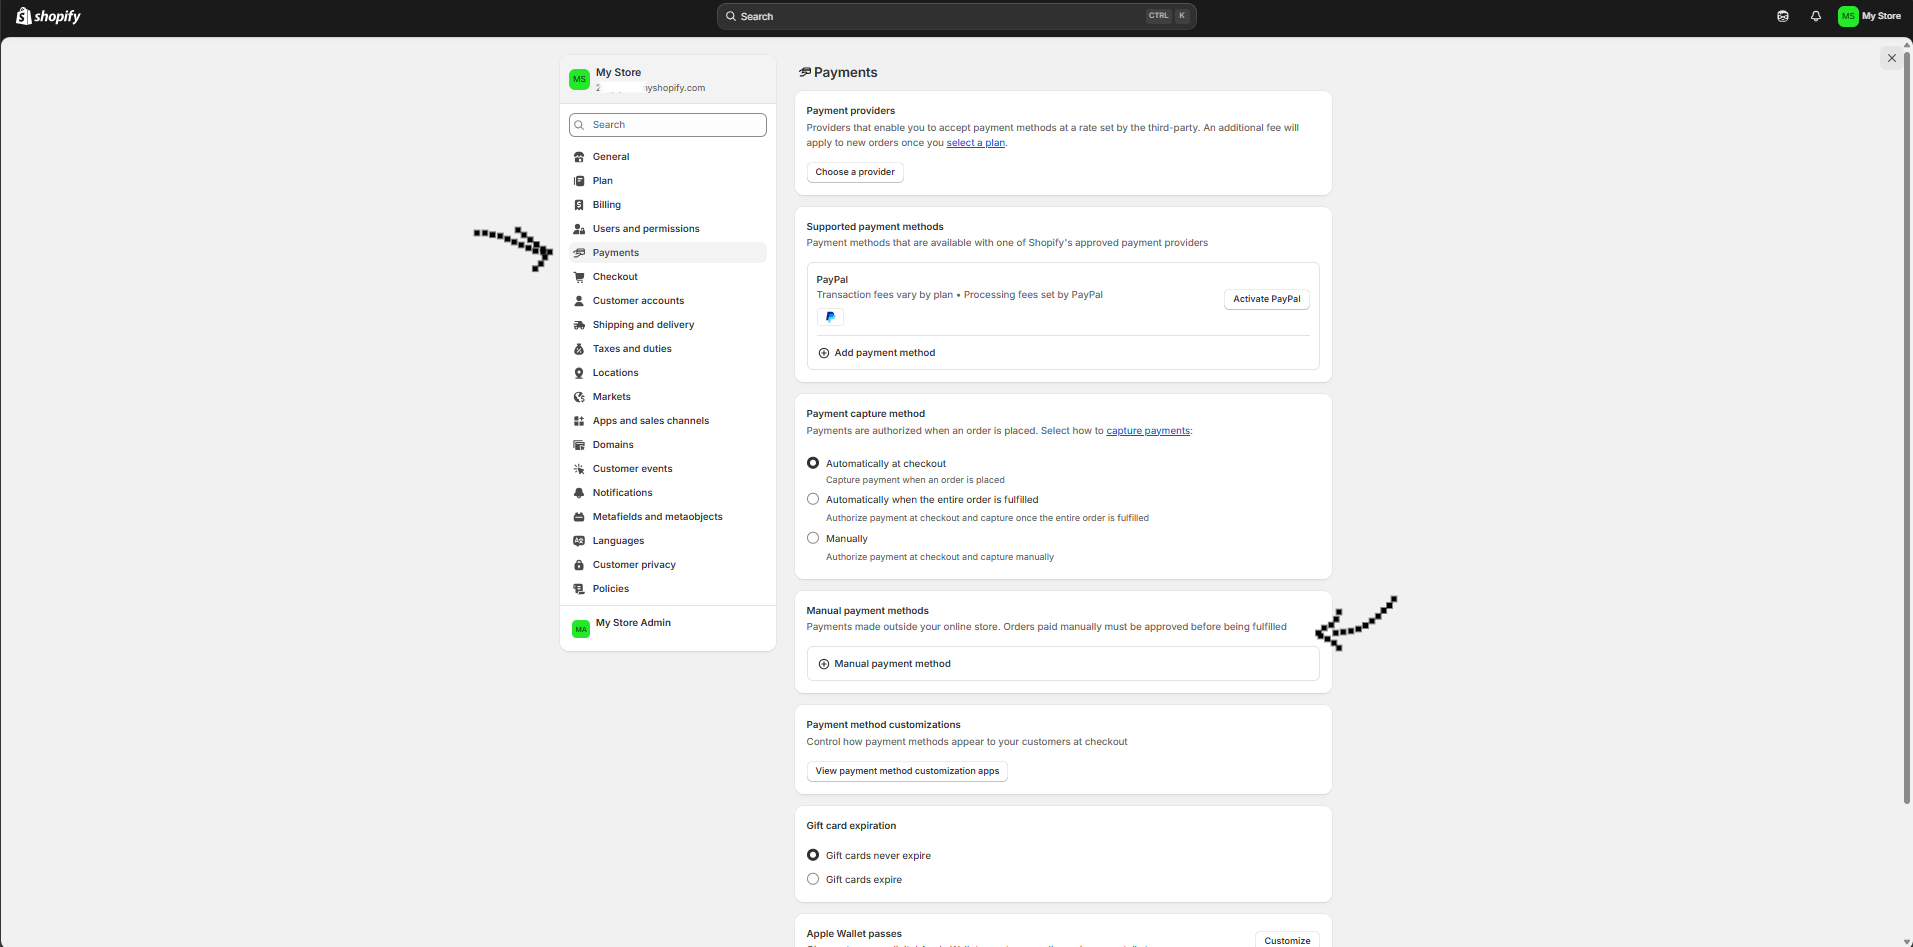Follow the select a plan link
The width and height of the screenshot is (1913, 947).
(x=976, y=143)
